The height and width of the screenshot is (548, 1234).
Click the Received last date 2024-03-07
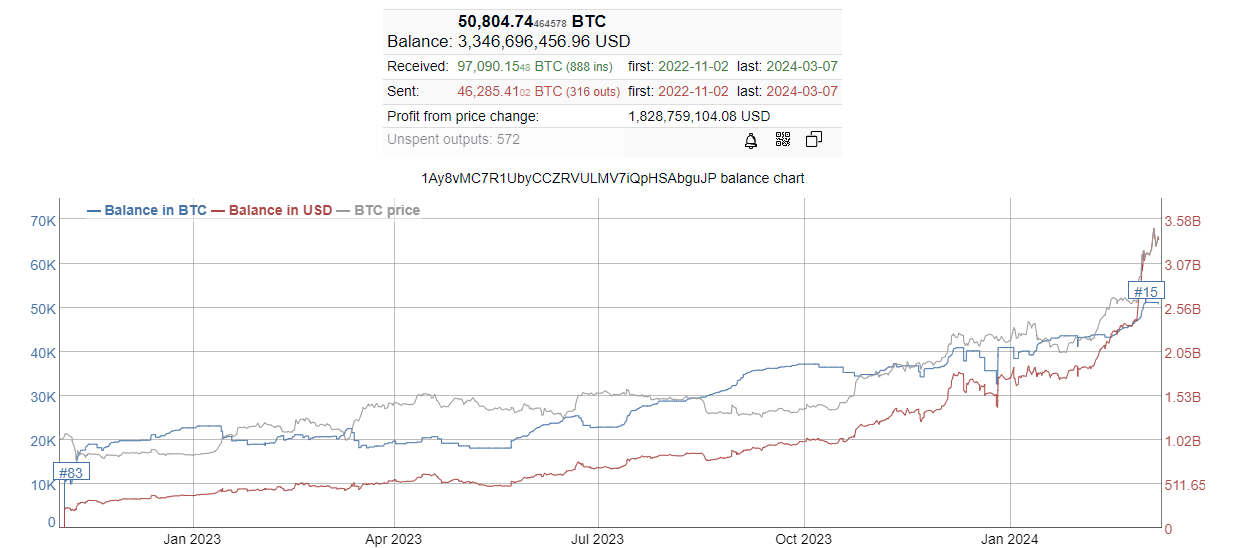pyautogui.click(x=801, y=67)
